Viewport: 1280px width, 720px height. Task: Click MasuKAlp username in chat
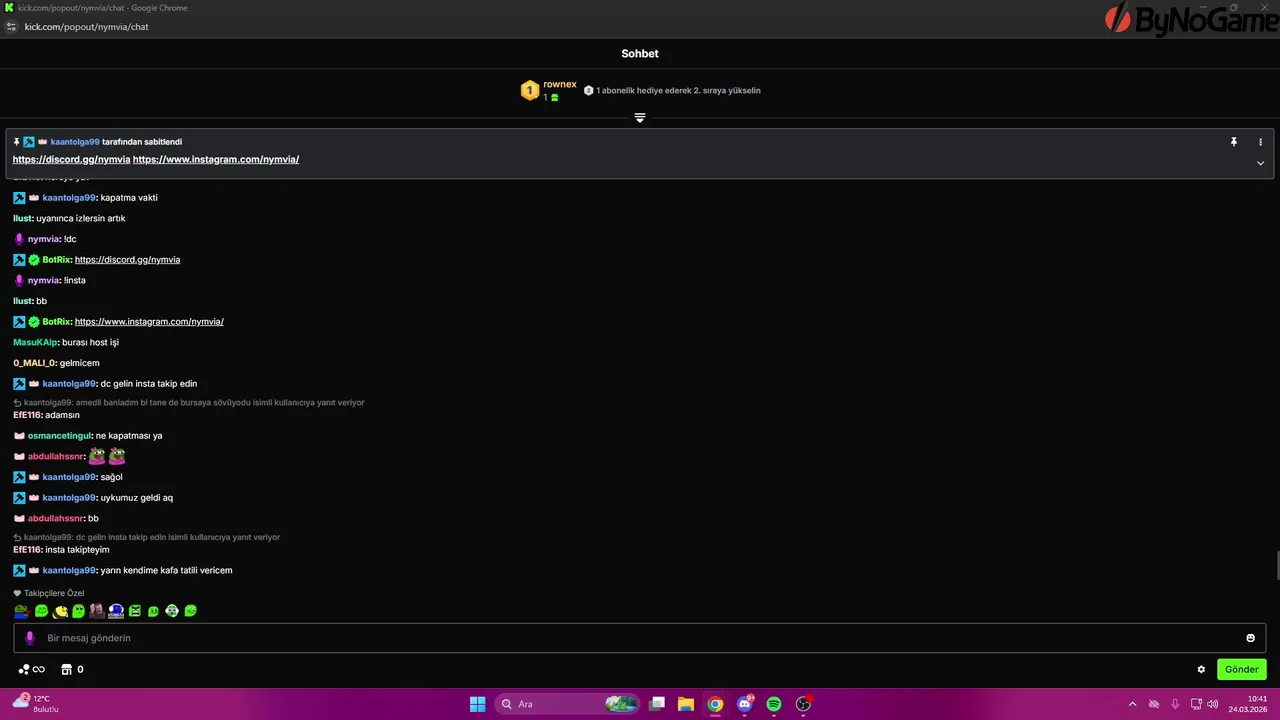[35, 343]
